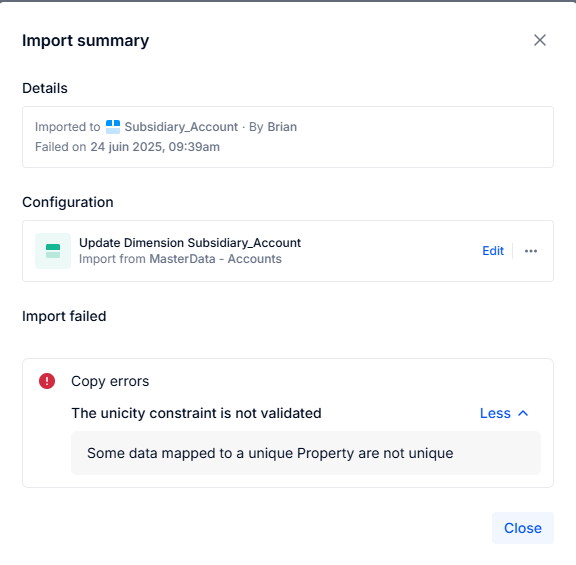Close the Import summary dialog with X
This screenshot has height=565, width=576.
click(x=540, y=40)
